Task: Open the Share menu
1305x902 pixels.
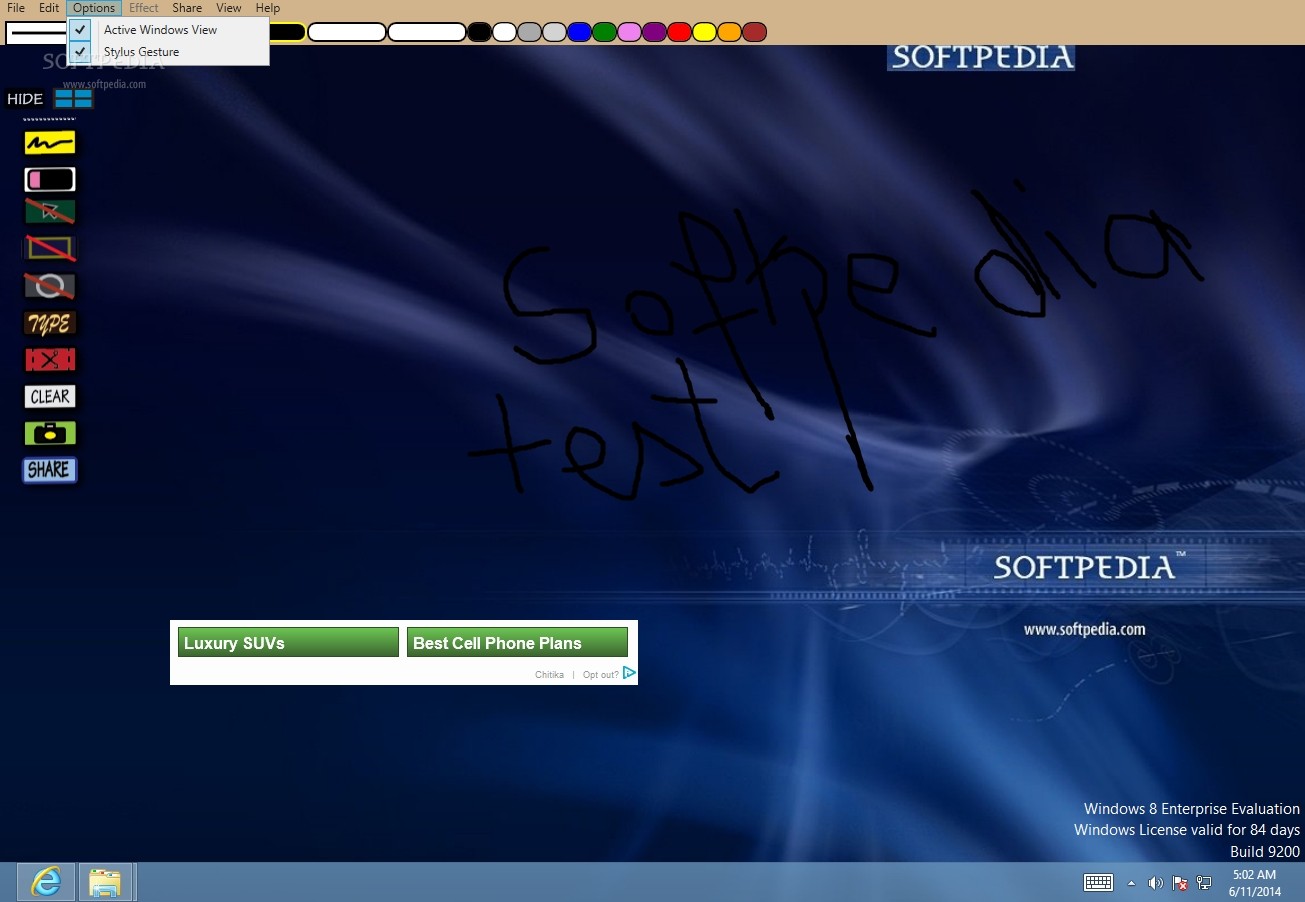Action: click(x=187, y=8)
